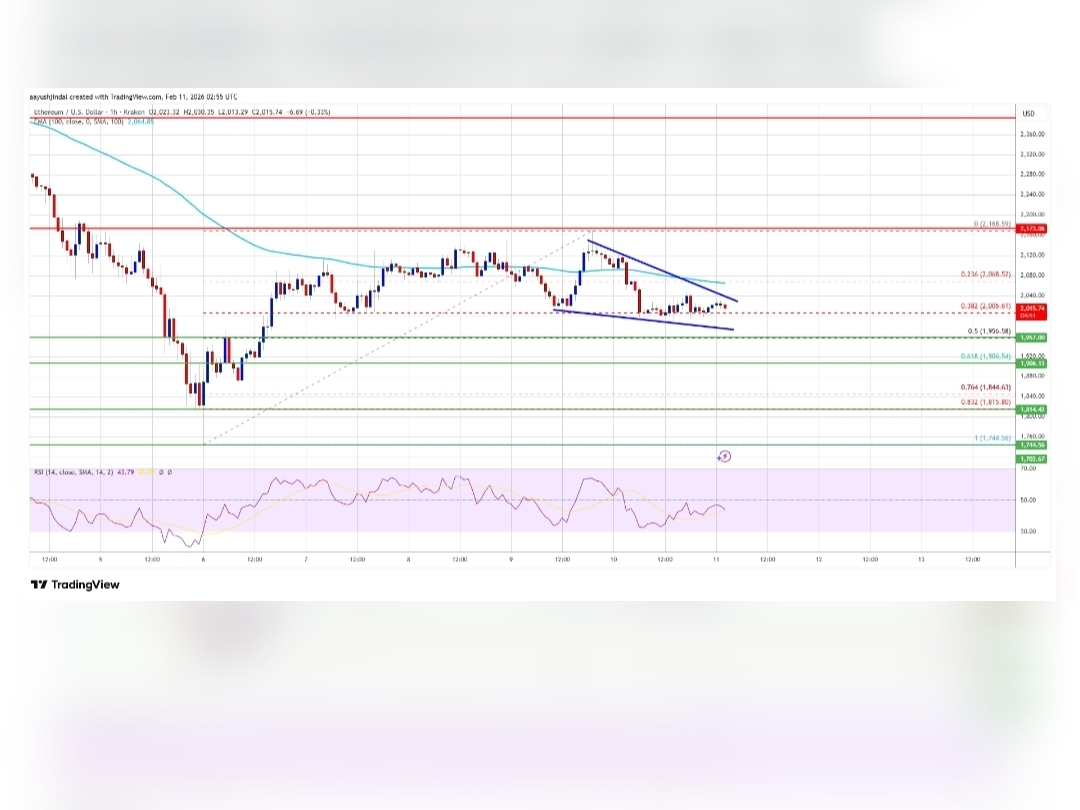The image size is (1080, 810).
Task: Click the RSI 70.00 level on the scale
Action: coord(1028,468)
